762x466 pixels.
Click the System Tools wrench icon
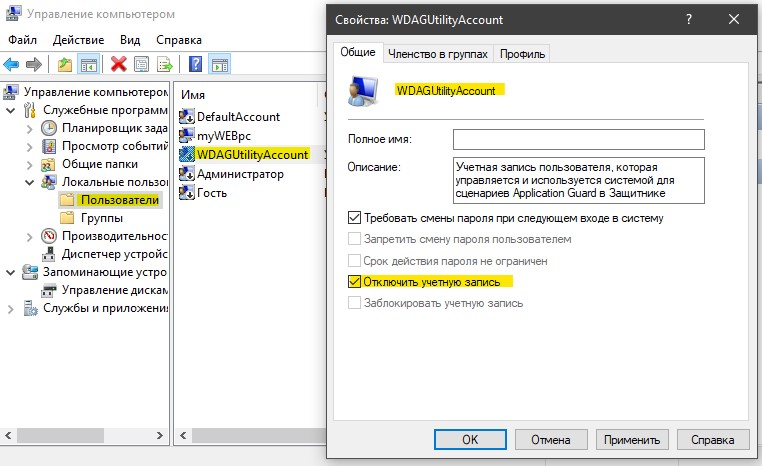pyautogui.click(x=30, y=110)
